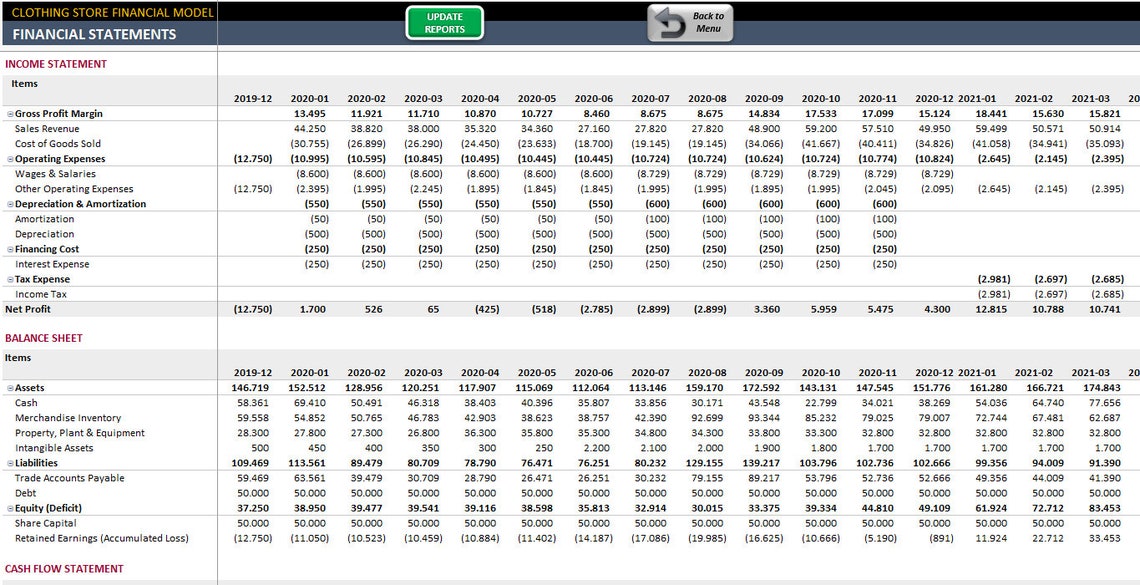This screenshot has height=585, width=1140.
Task: Select the Retained Earnings row label
Action: (100, 537)
